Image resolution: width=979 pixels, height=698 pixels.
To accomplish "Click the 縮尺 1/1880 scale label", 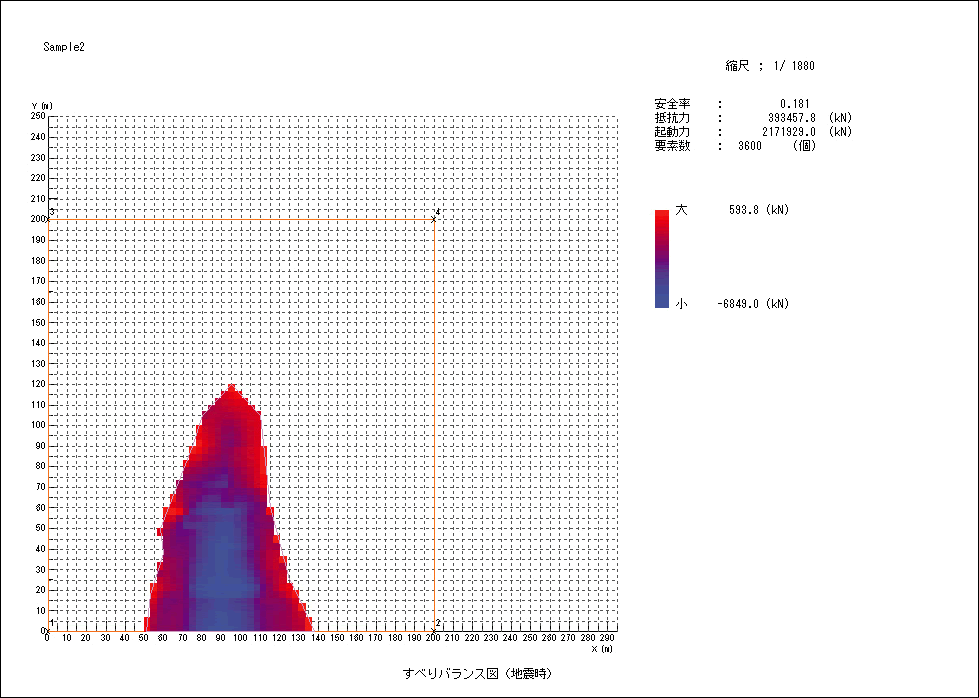I will coord(770,66).
